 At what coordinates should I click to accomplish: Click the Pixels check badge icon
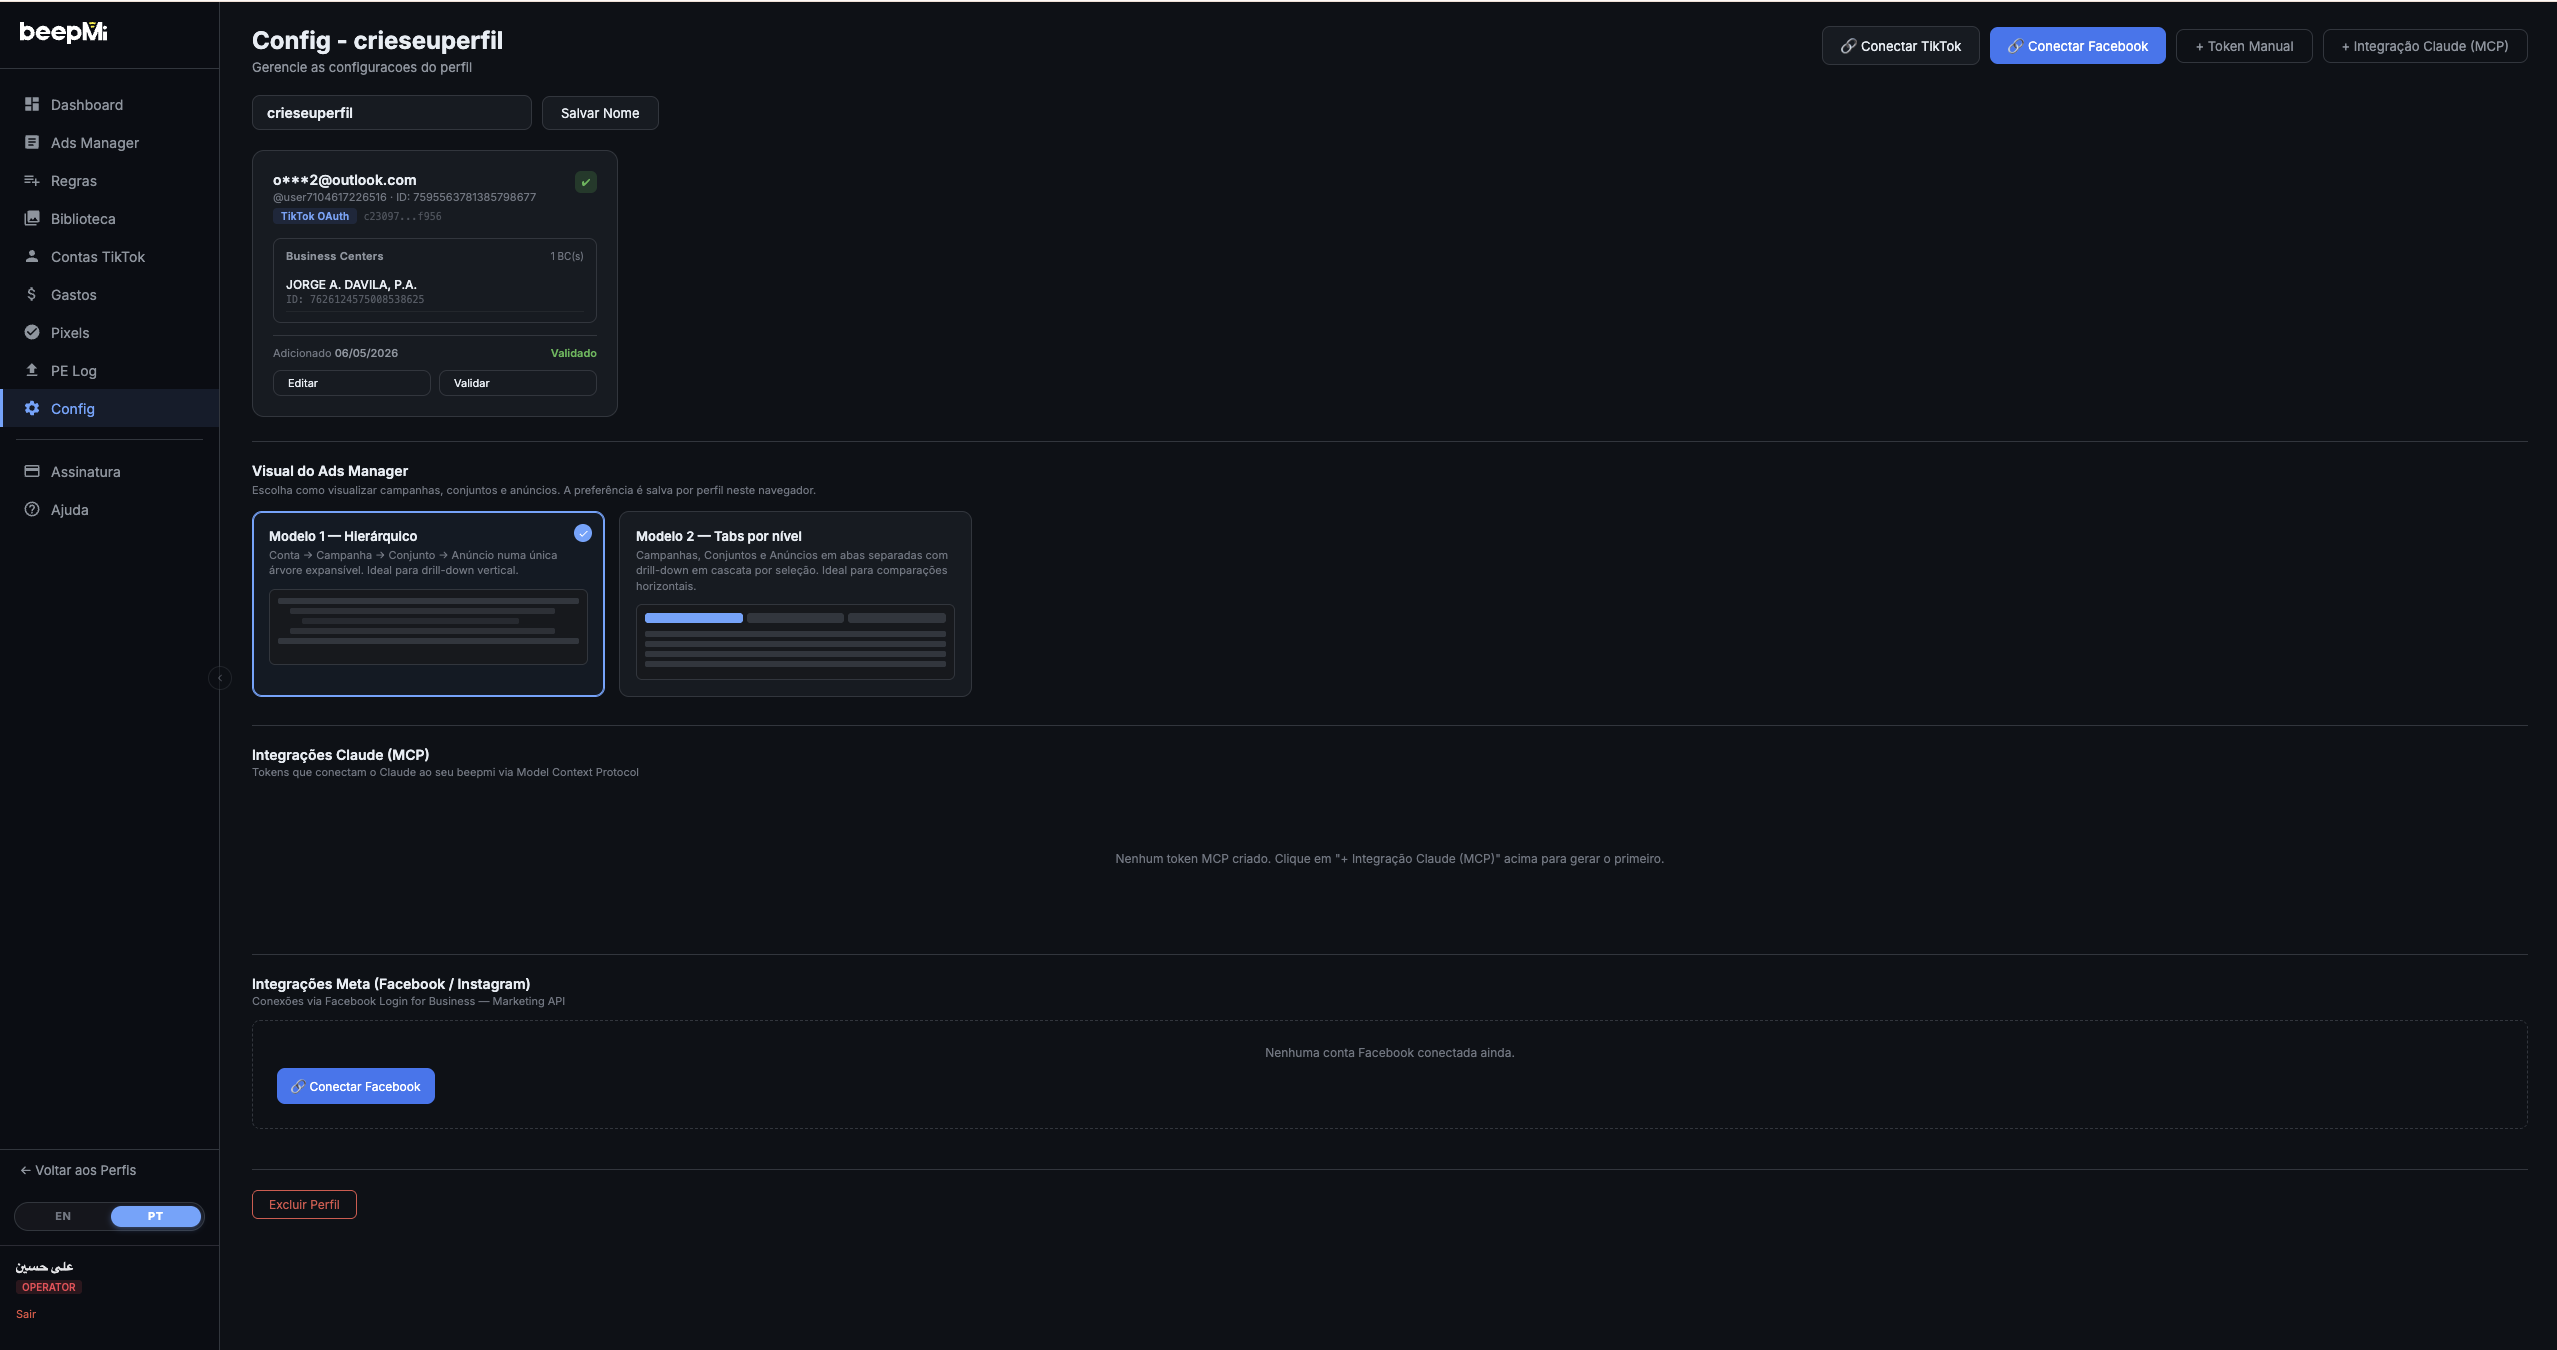point(32,332)
